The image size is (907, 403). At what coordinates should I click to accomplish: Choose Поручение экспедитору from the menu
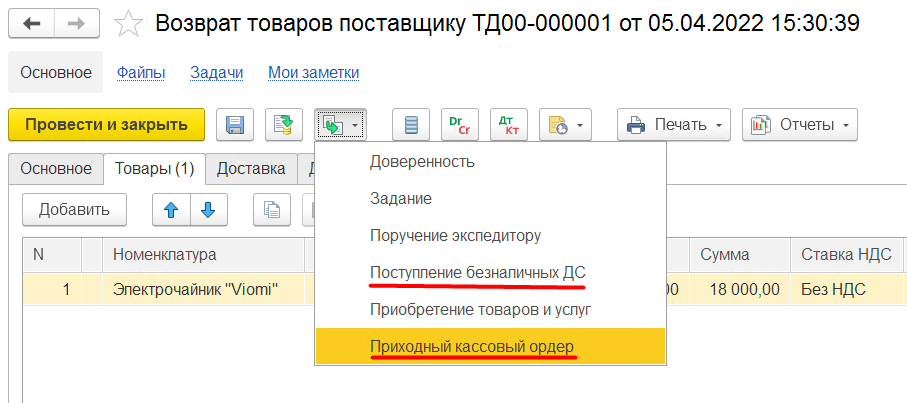tap(491, 236)
